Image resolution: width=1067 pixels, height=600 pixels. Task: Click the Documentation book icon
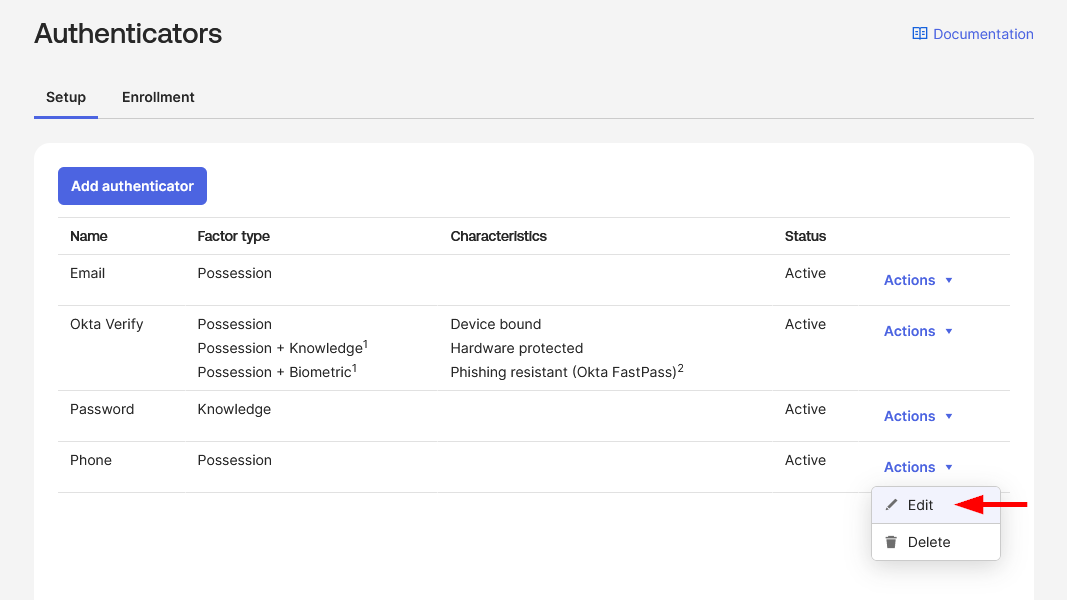919,34
